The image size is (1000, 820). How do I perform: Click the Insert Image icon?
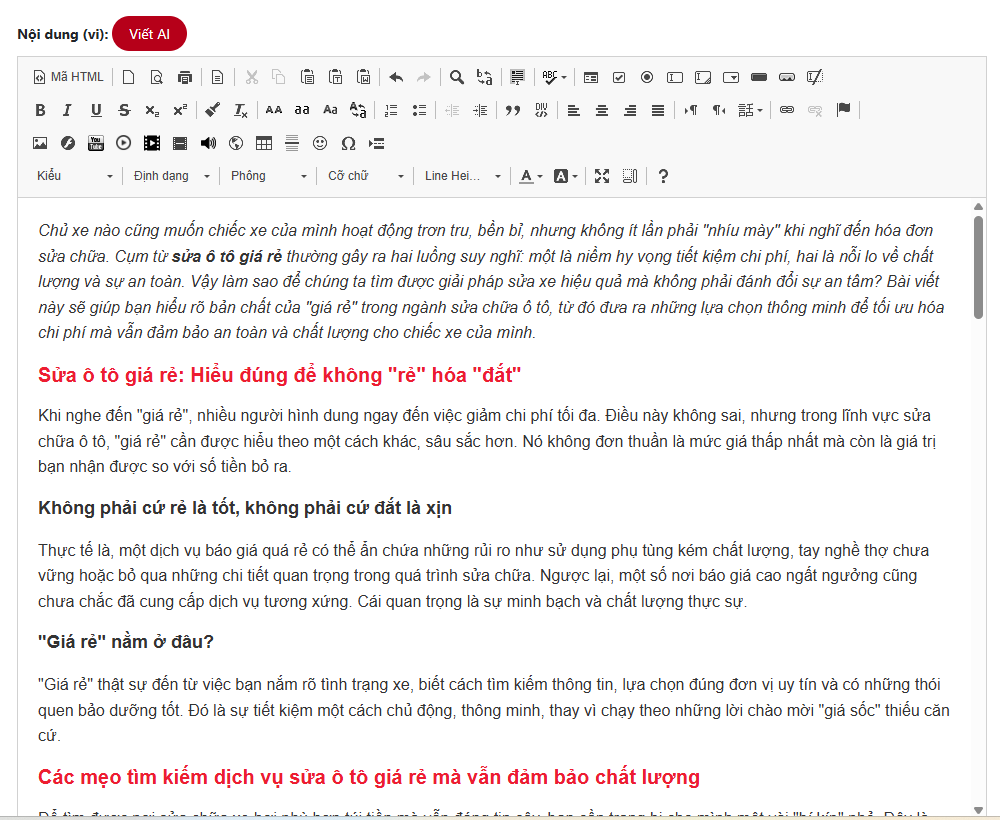click(40, 143)
